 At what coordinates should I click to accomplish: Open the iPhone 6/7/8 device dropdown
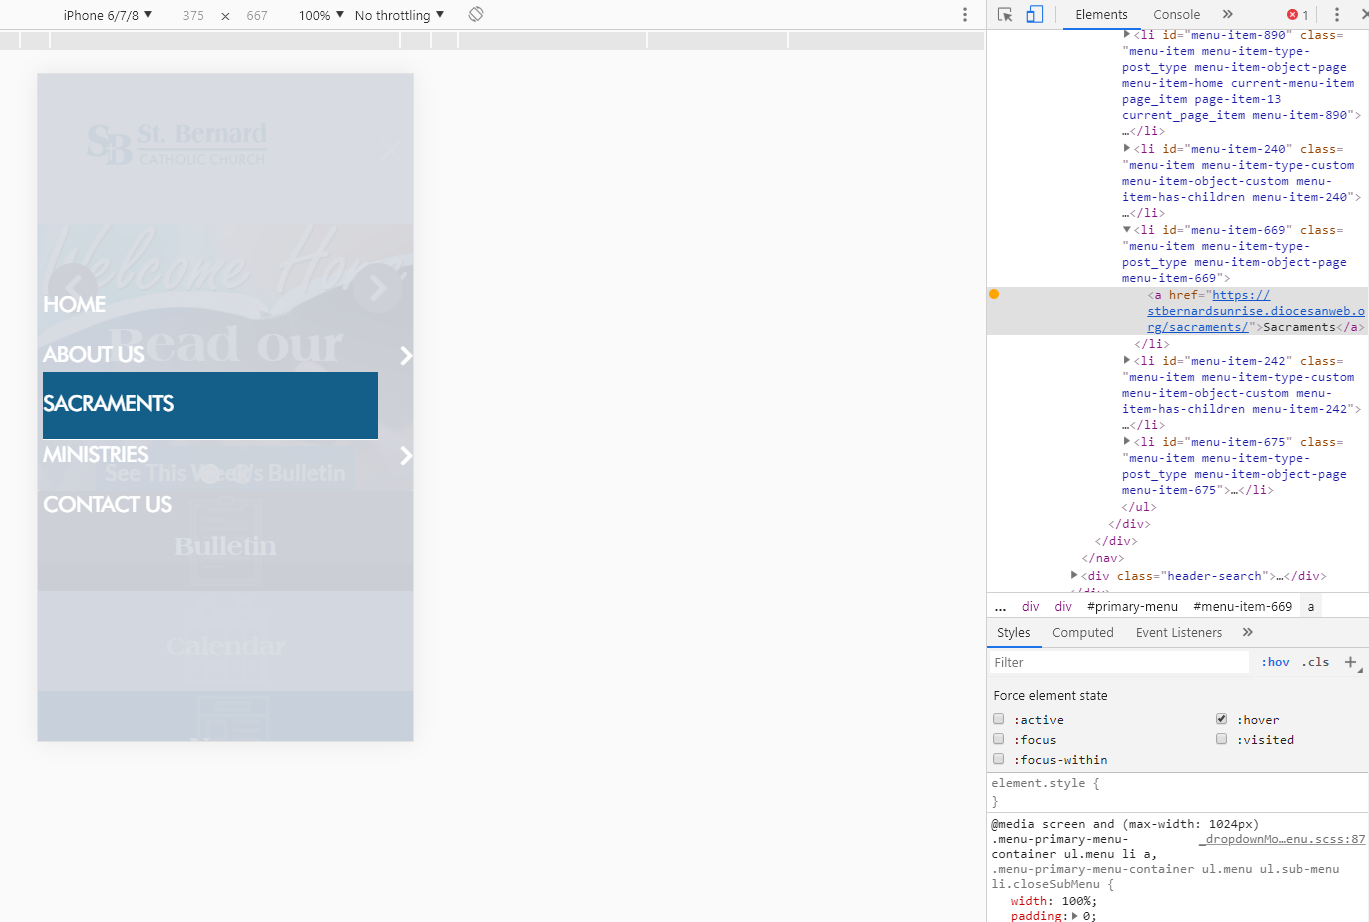(x=107, y=15)
